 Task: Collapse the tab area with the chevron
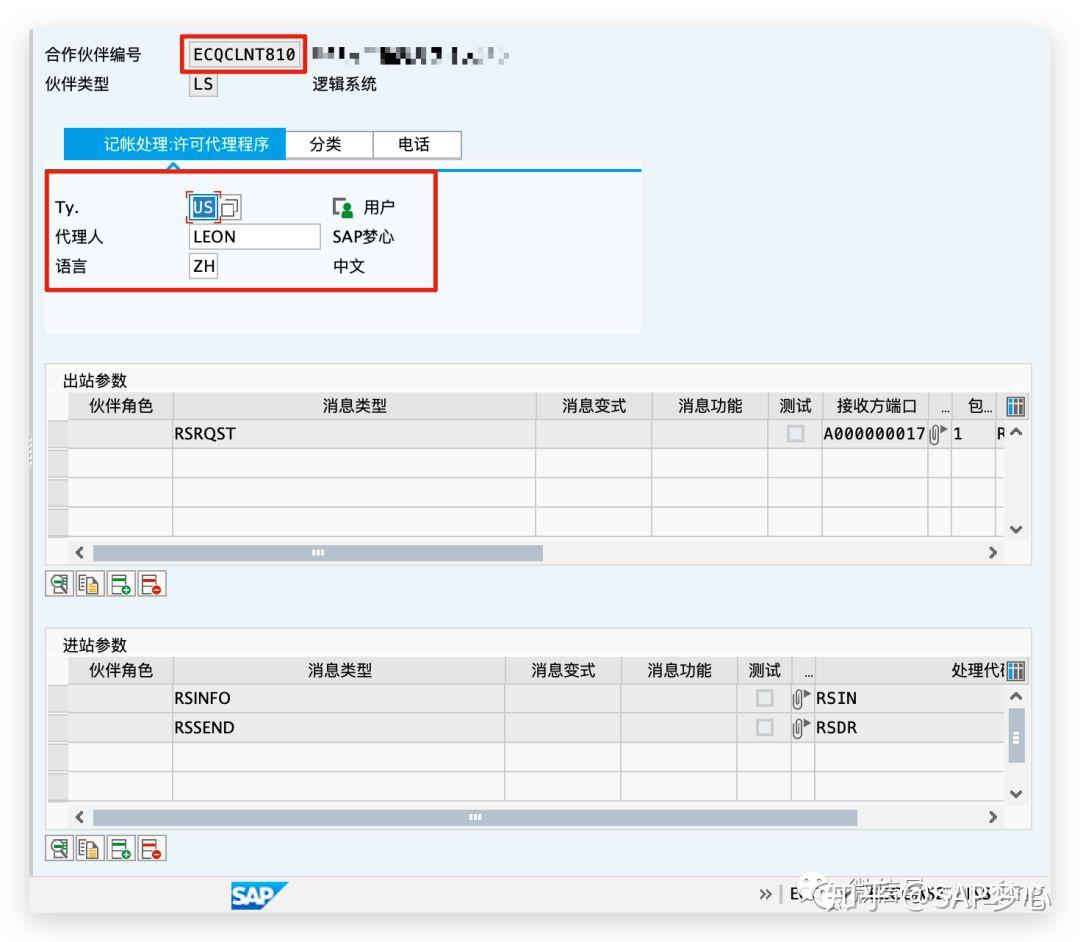tap(174, 166)
